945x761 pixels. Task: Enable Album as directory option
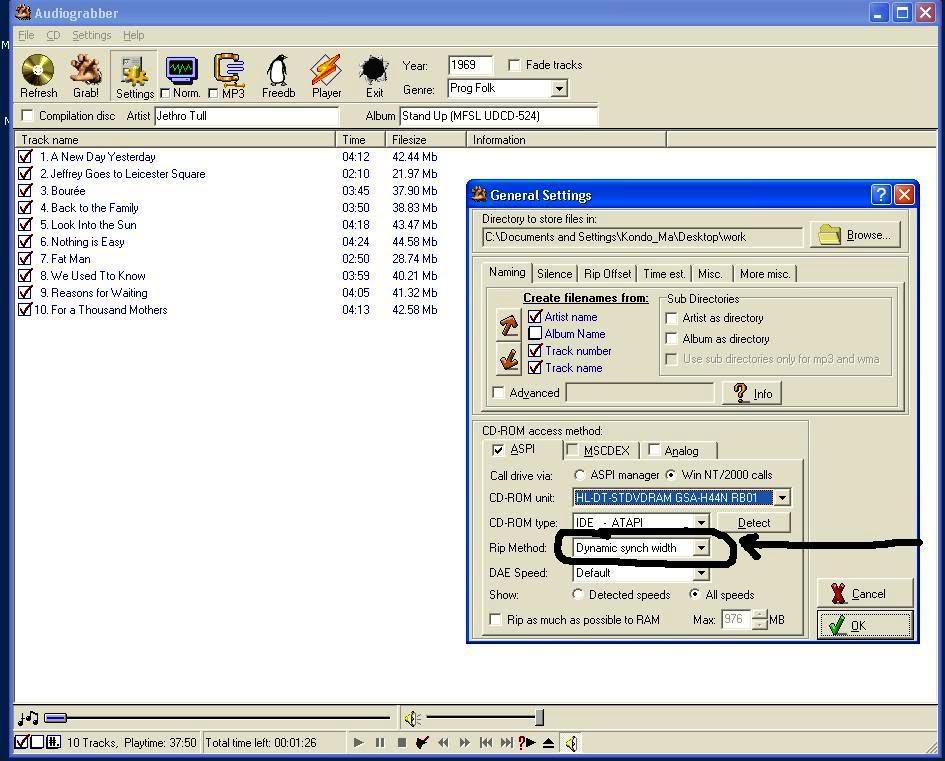point(671,339)
